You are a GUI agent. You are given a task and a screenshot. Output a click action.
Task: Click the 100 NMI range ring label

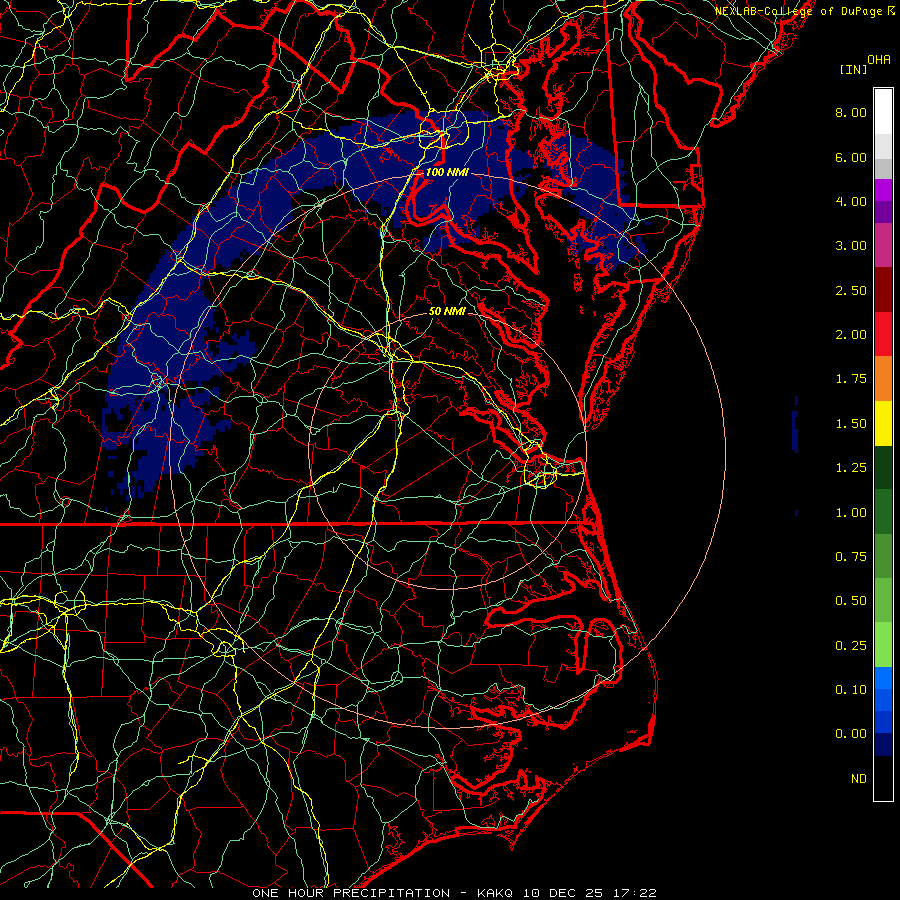point(446,172)
